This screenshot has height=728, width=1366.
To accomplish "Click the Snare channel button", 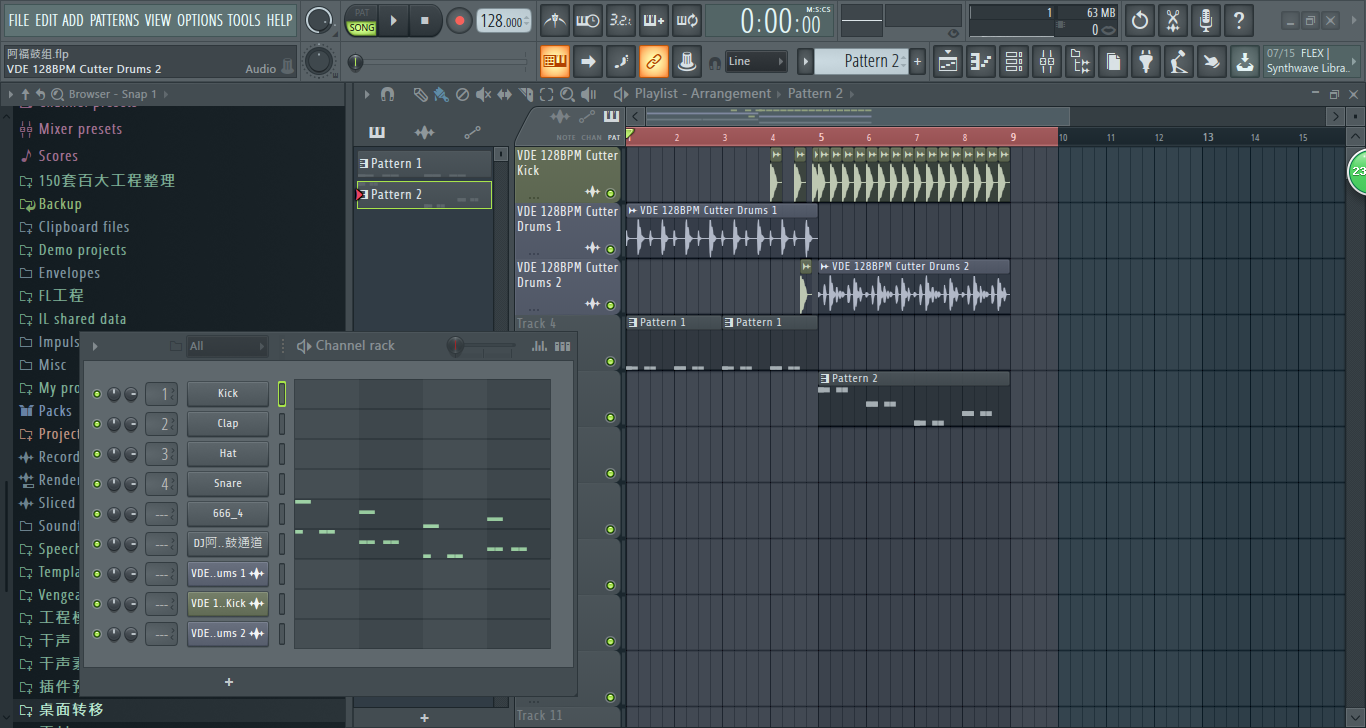I will [228, 484].
